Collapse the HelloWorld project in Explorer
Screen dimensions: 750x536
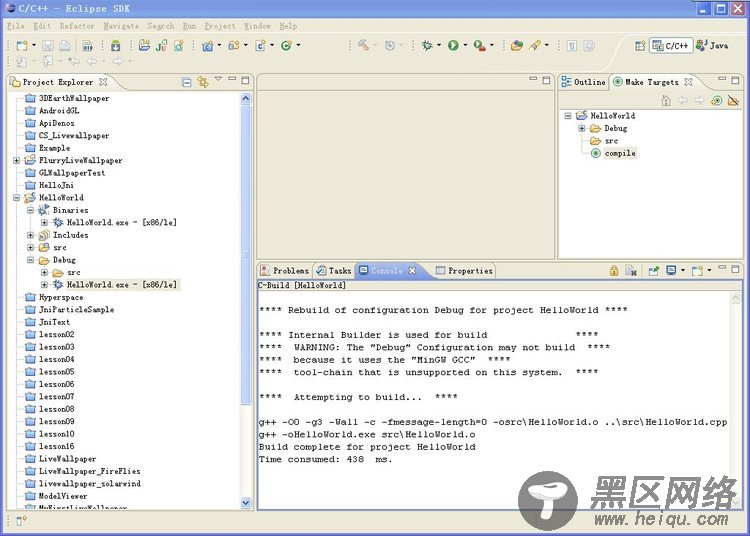17,197
